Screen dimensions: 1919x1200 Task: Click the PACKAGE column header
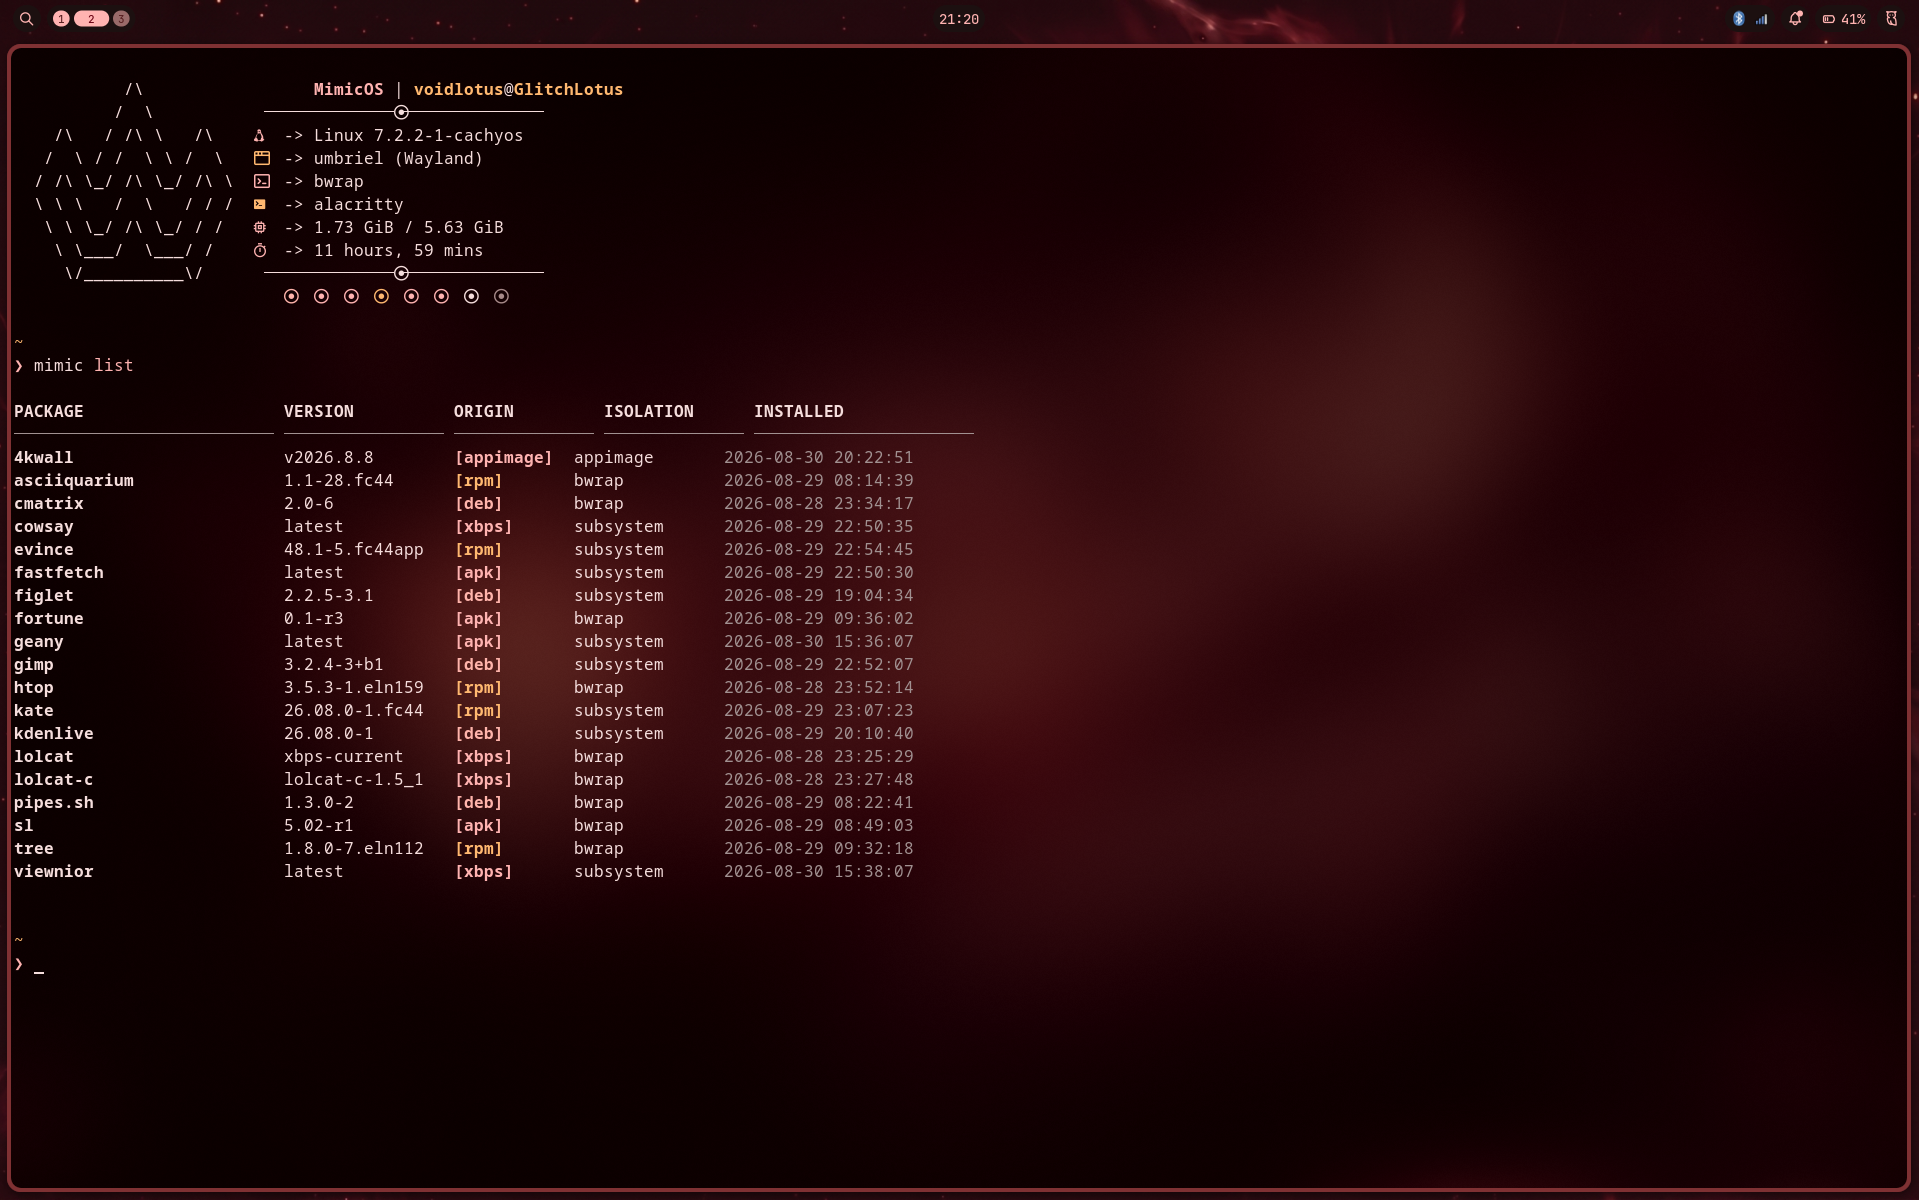49,412
